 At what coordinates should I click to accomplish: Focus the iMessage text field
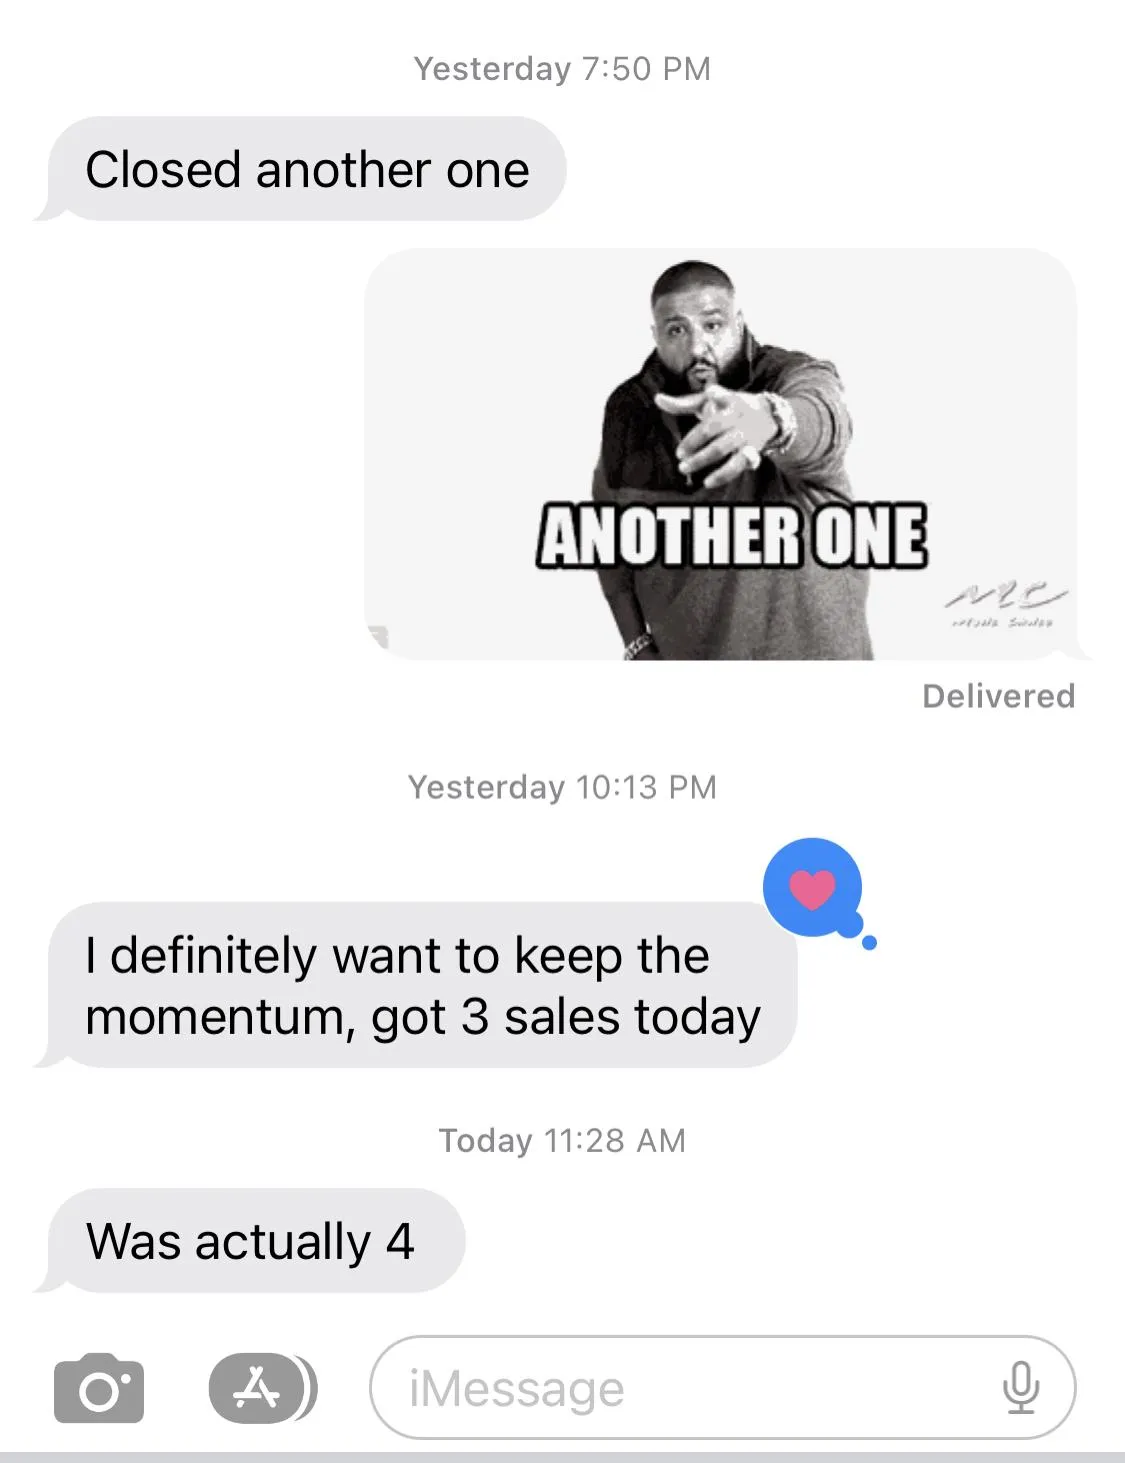pyautogui.click(x=723, y=1387)
